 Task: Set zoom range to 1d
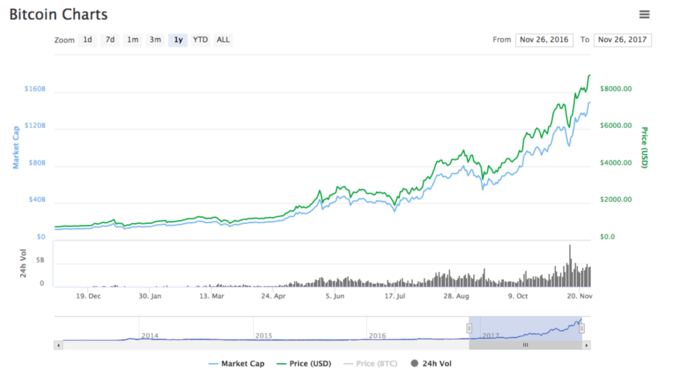88,40
